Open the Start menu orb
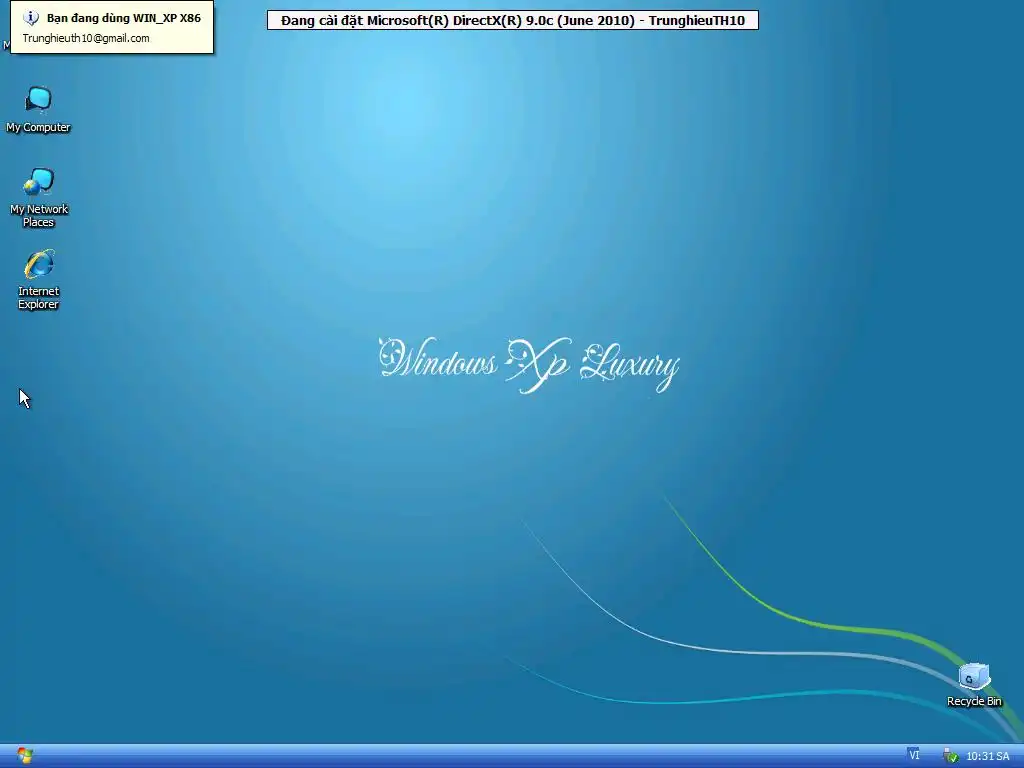The image size is (1024, 768). (x=25, y=756)
